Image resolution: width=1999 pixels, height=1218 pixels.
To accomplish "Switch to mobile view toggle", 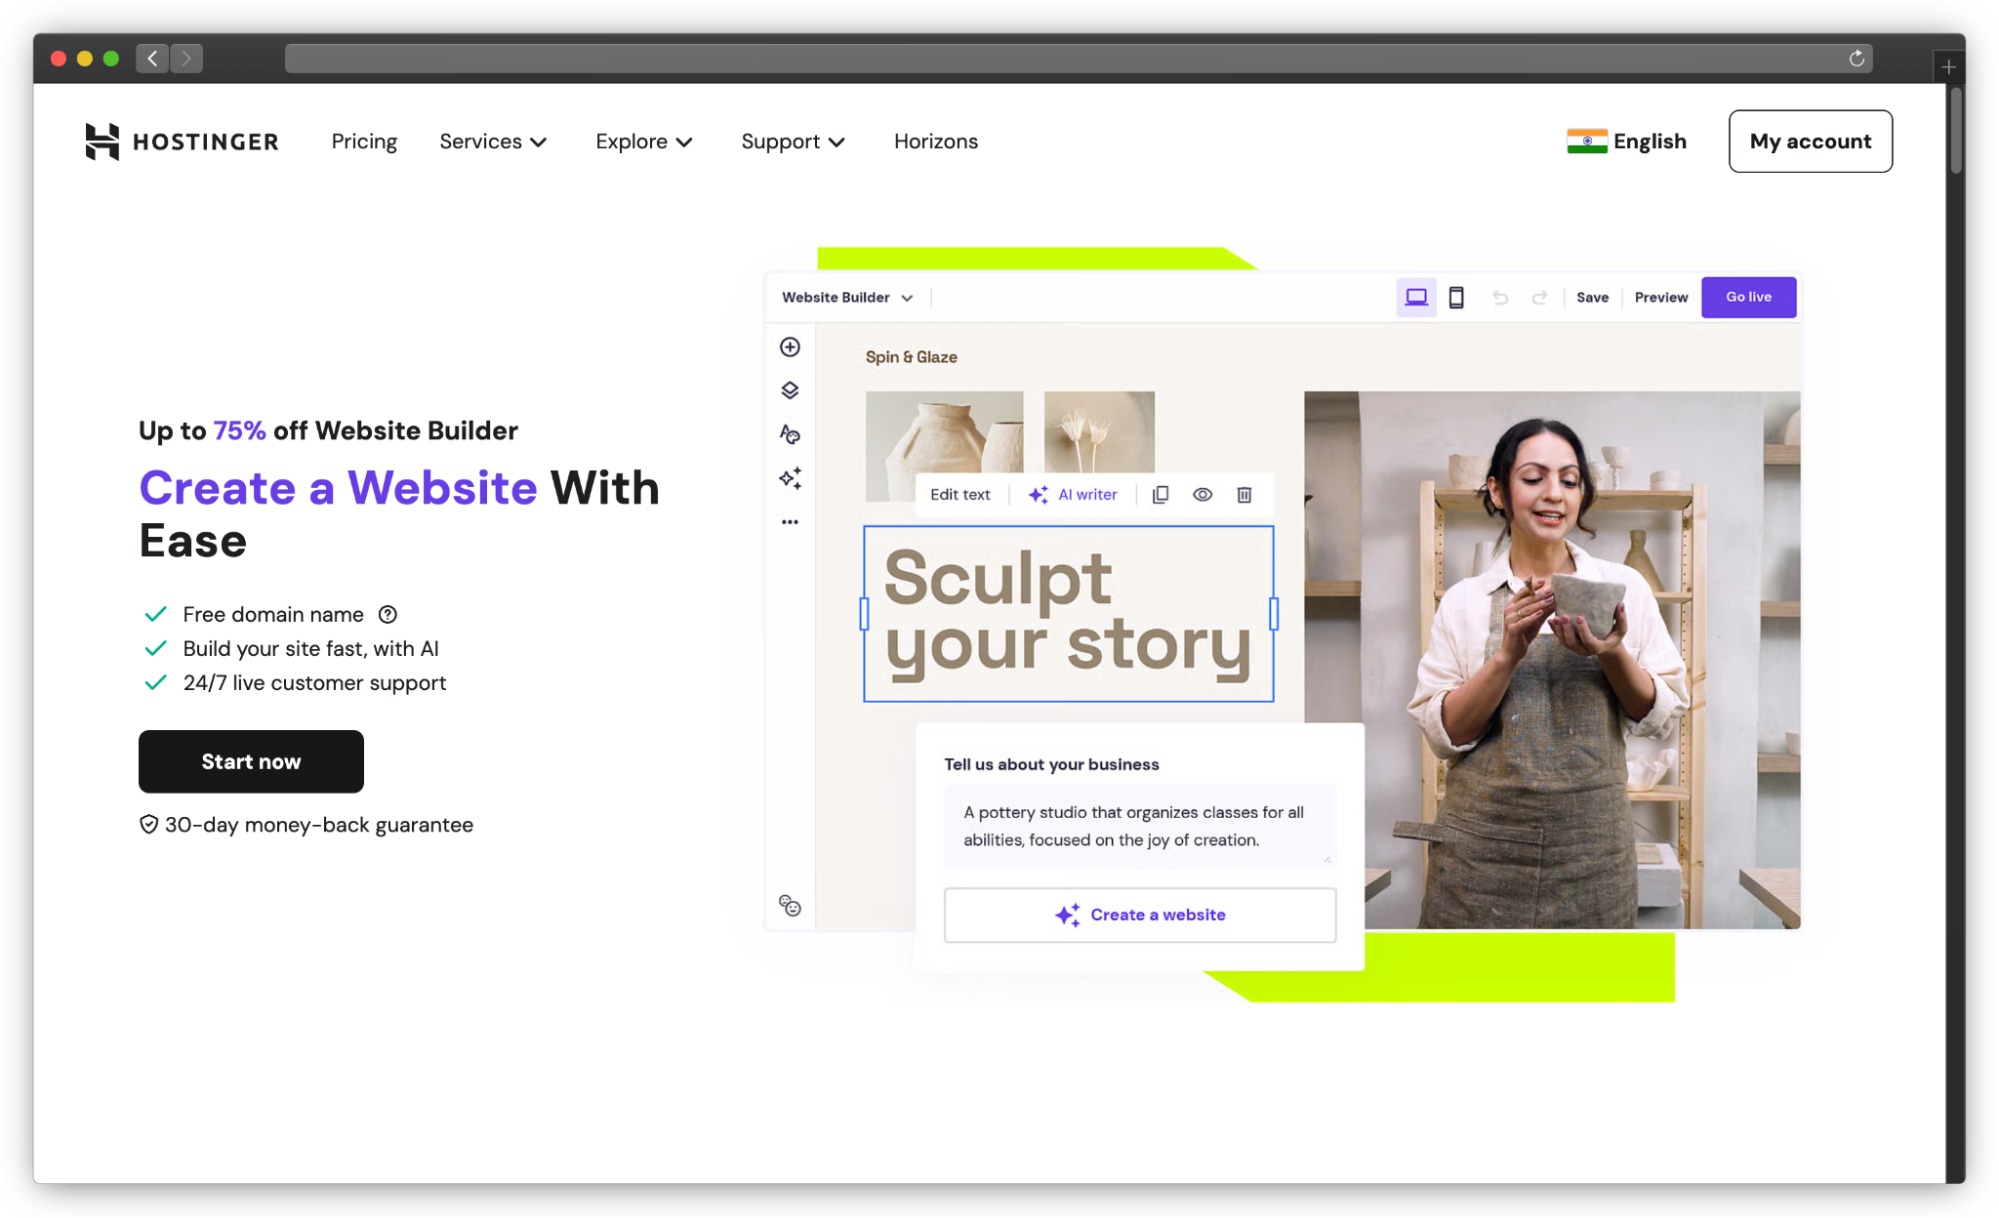I will click(1457, 297).
